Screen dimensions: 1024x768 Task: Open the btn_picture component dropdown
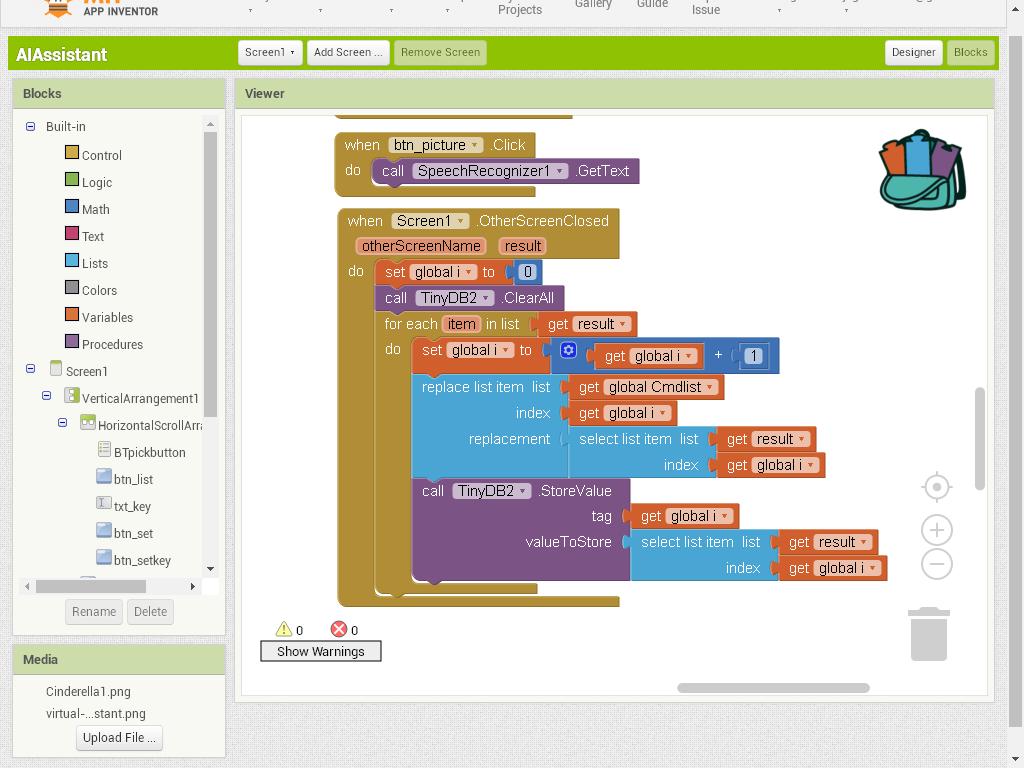[x=475, y=145]
